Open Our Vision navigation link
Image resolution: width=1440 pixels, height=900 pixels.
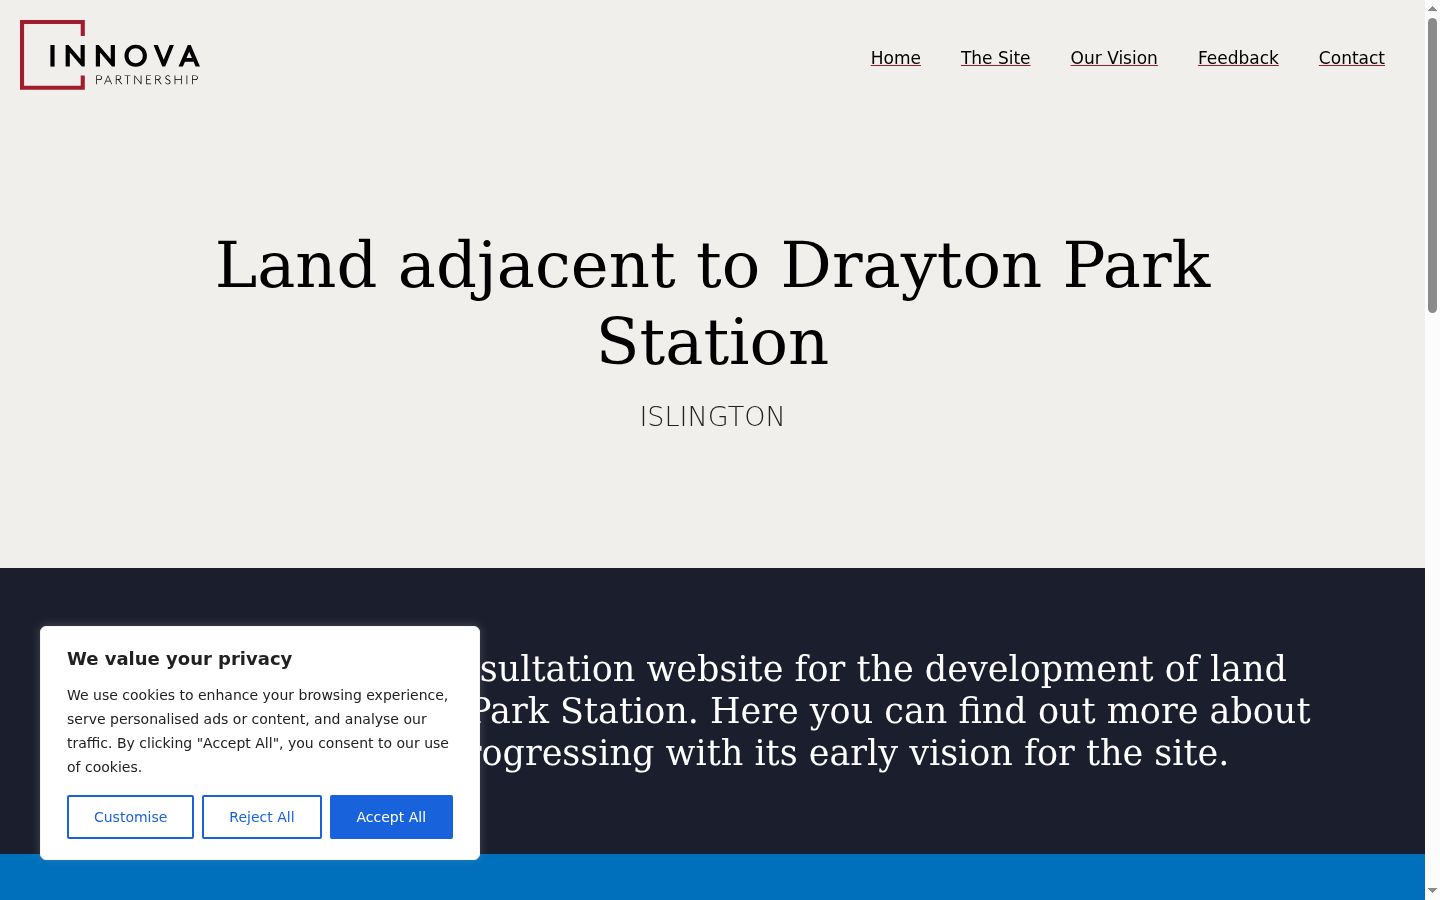pyautogui.click(x=1114, y=58)
